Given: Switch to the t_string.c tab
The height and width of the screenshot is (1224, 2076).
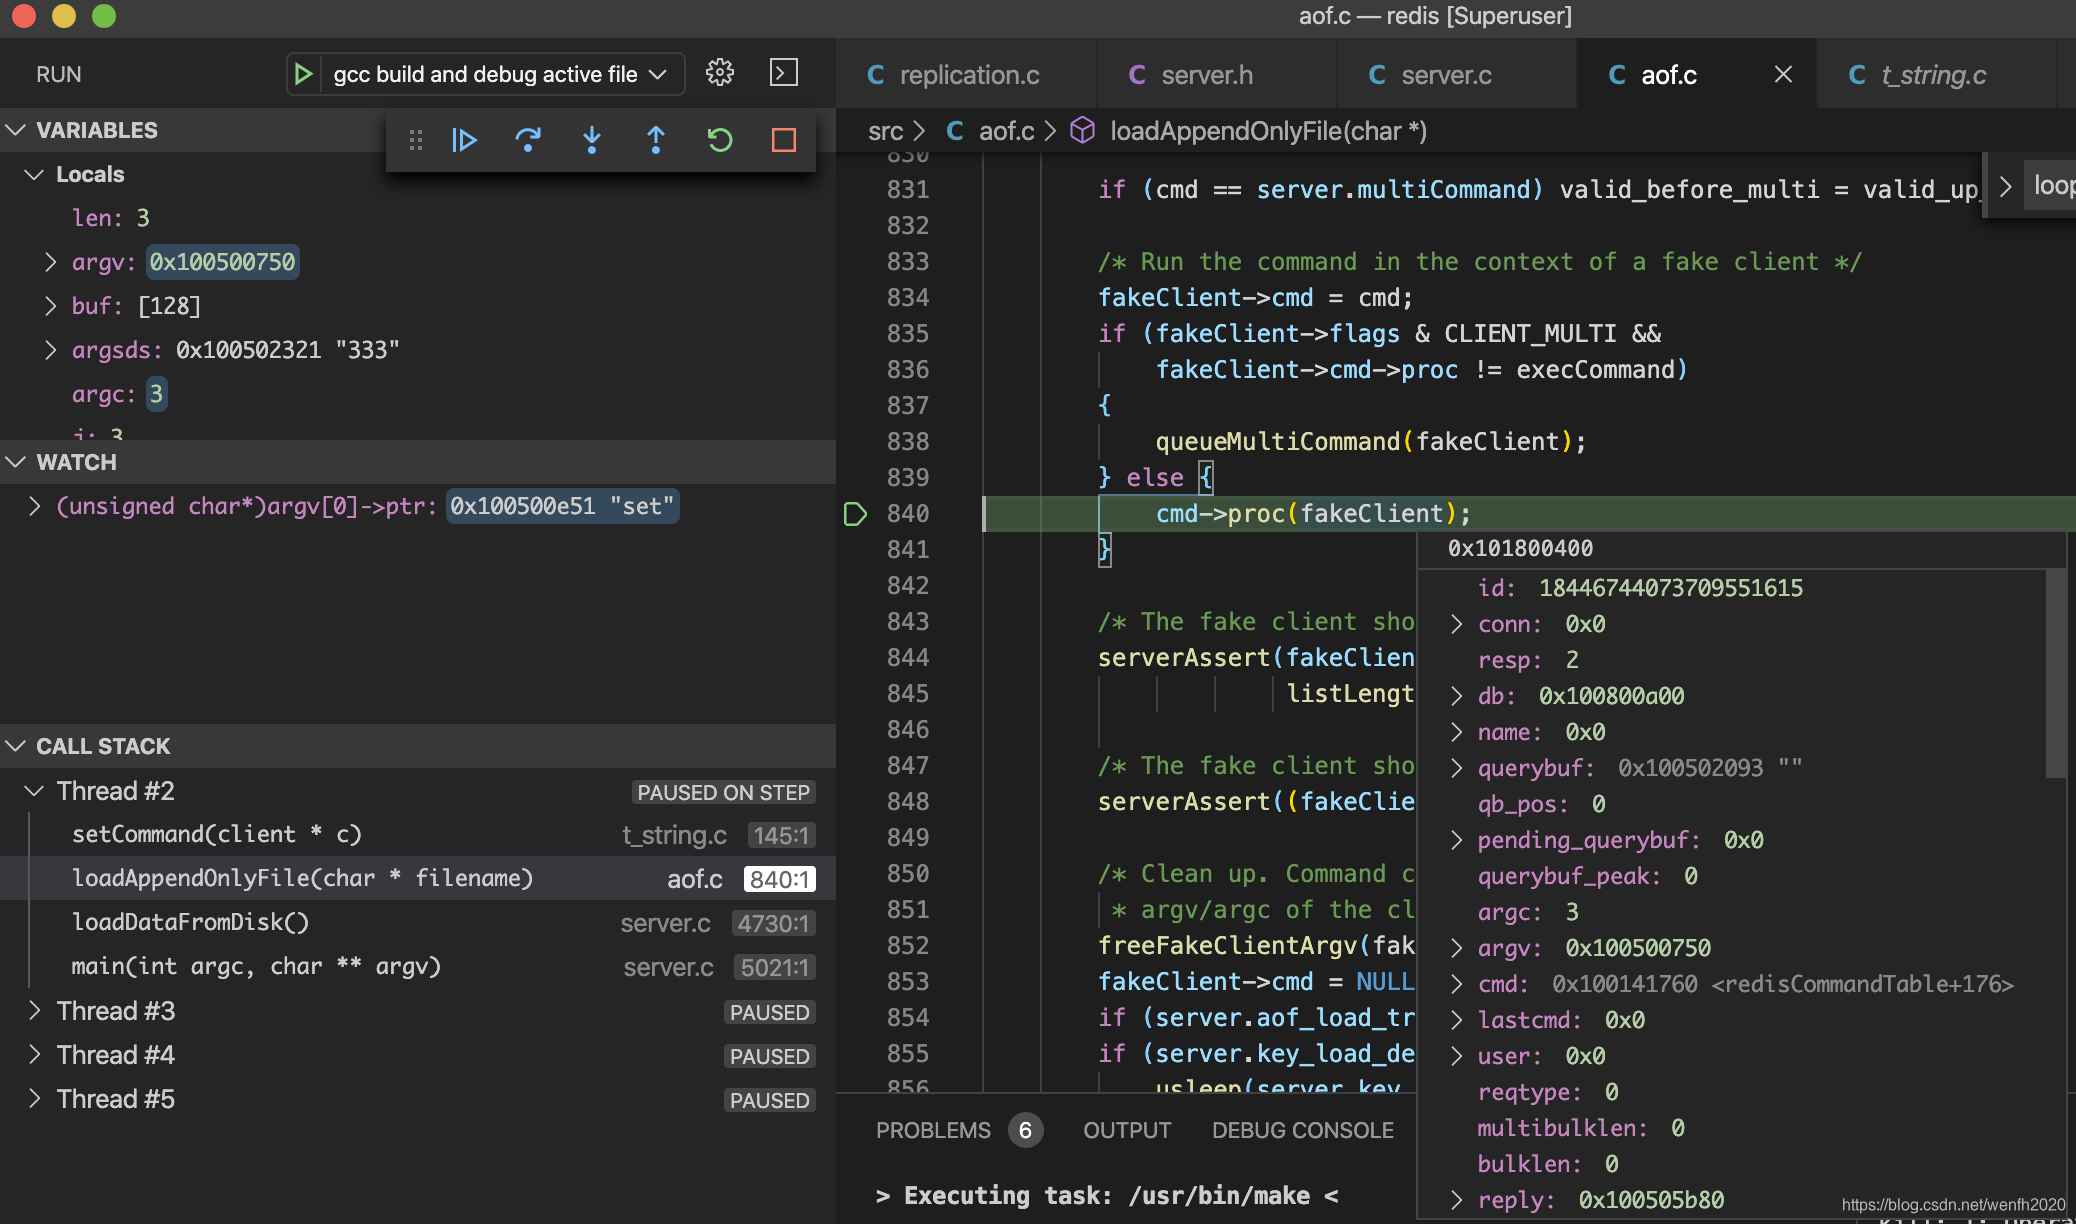Looking at the screenshot, I should point(1936,74).
